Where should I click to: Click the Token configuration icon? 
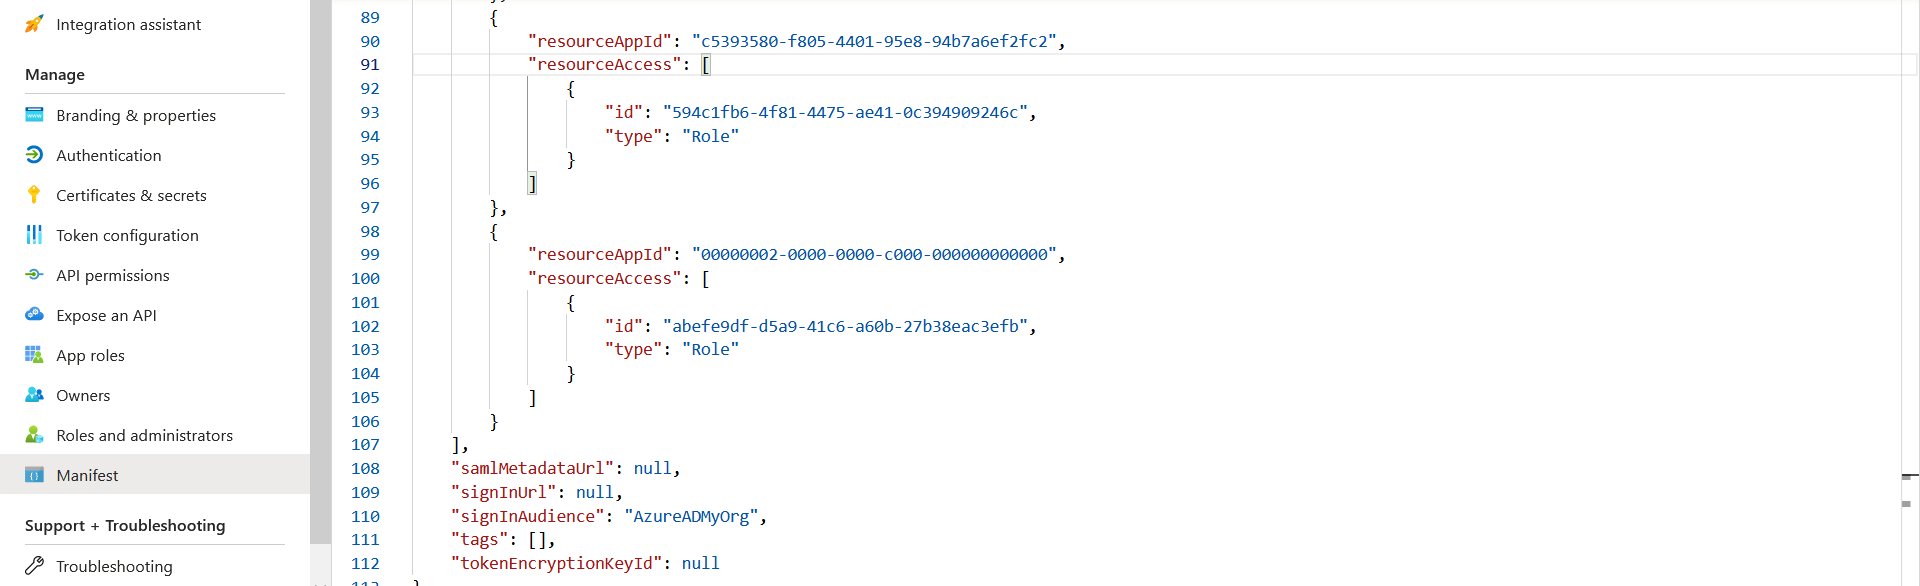[x=34, y=235]
